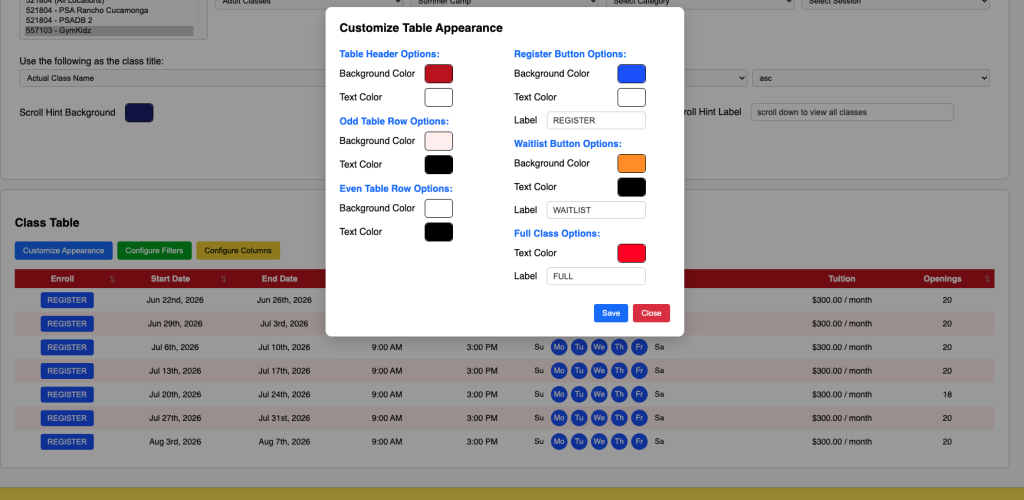Pick the Full Class red text color swatch

click(631, 253)
